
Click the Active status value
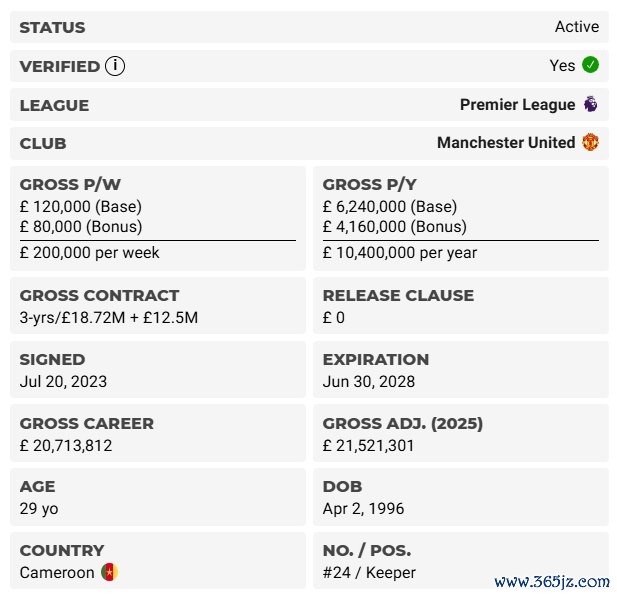(577, 27)
